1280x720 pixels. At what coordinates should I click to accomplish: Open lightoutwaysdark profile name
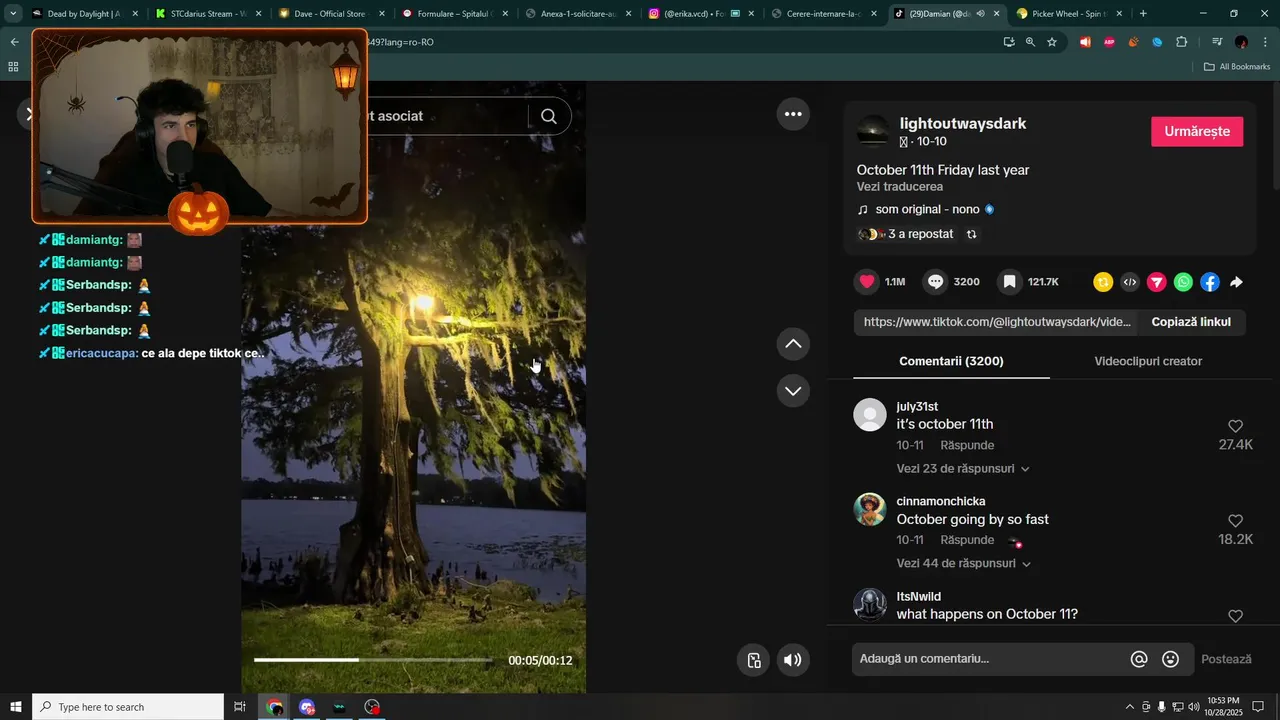coord(963,124)
